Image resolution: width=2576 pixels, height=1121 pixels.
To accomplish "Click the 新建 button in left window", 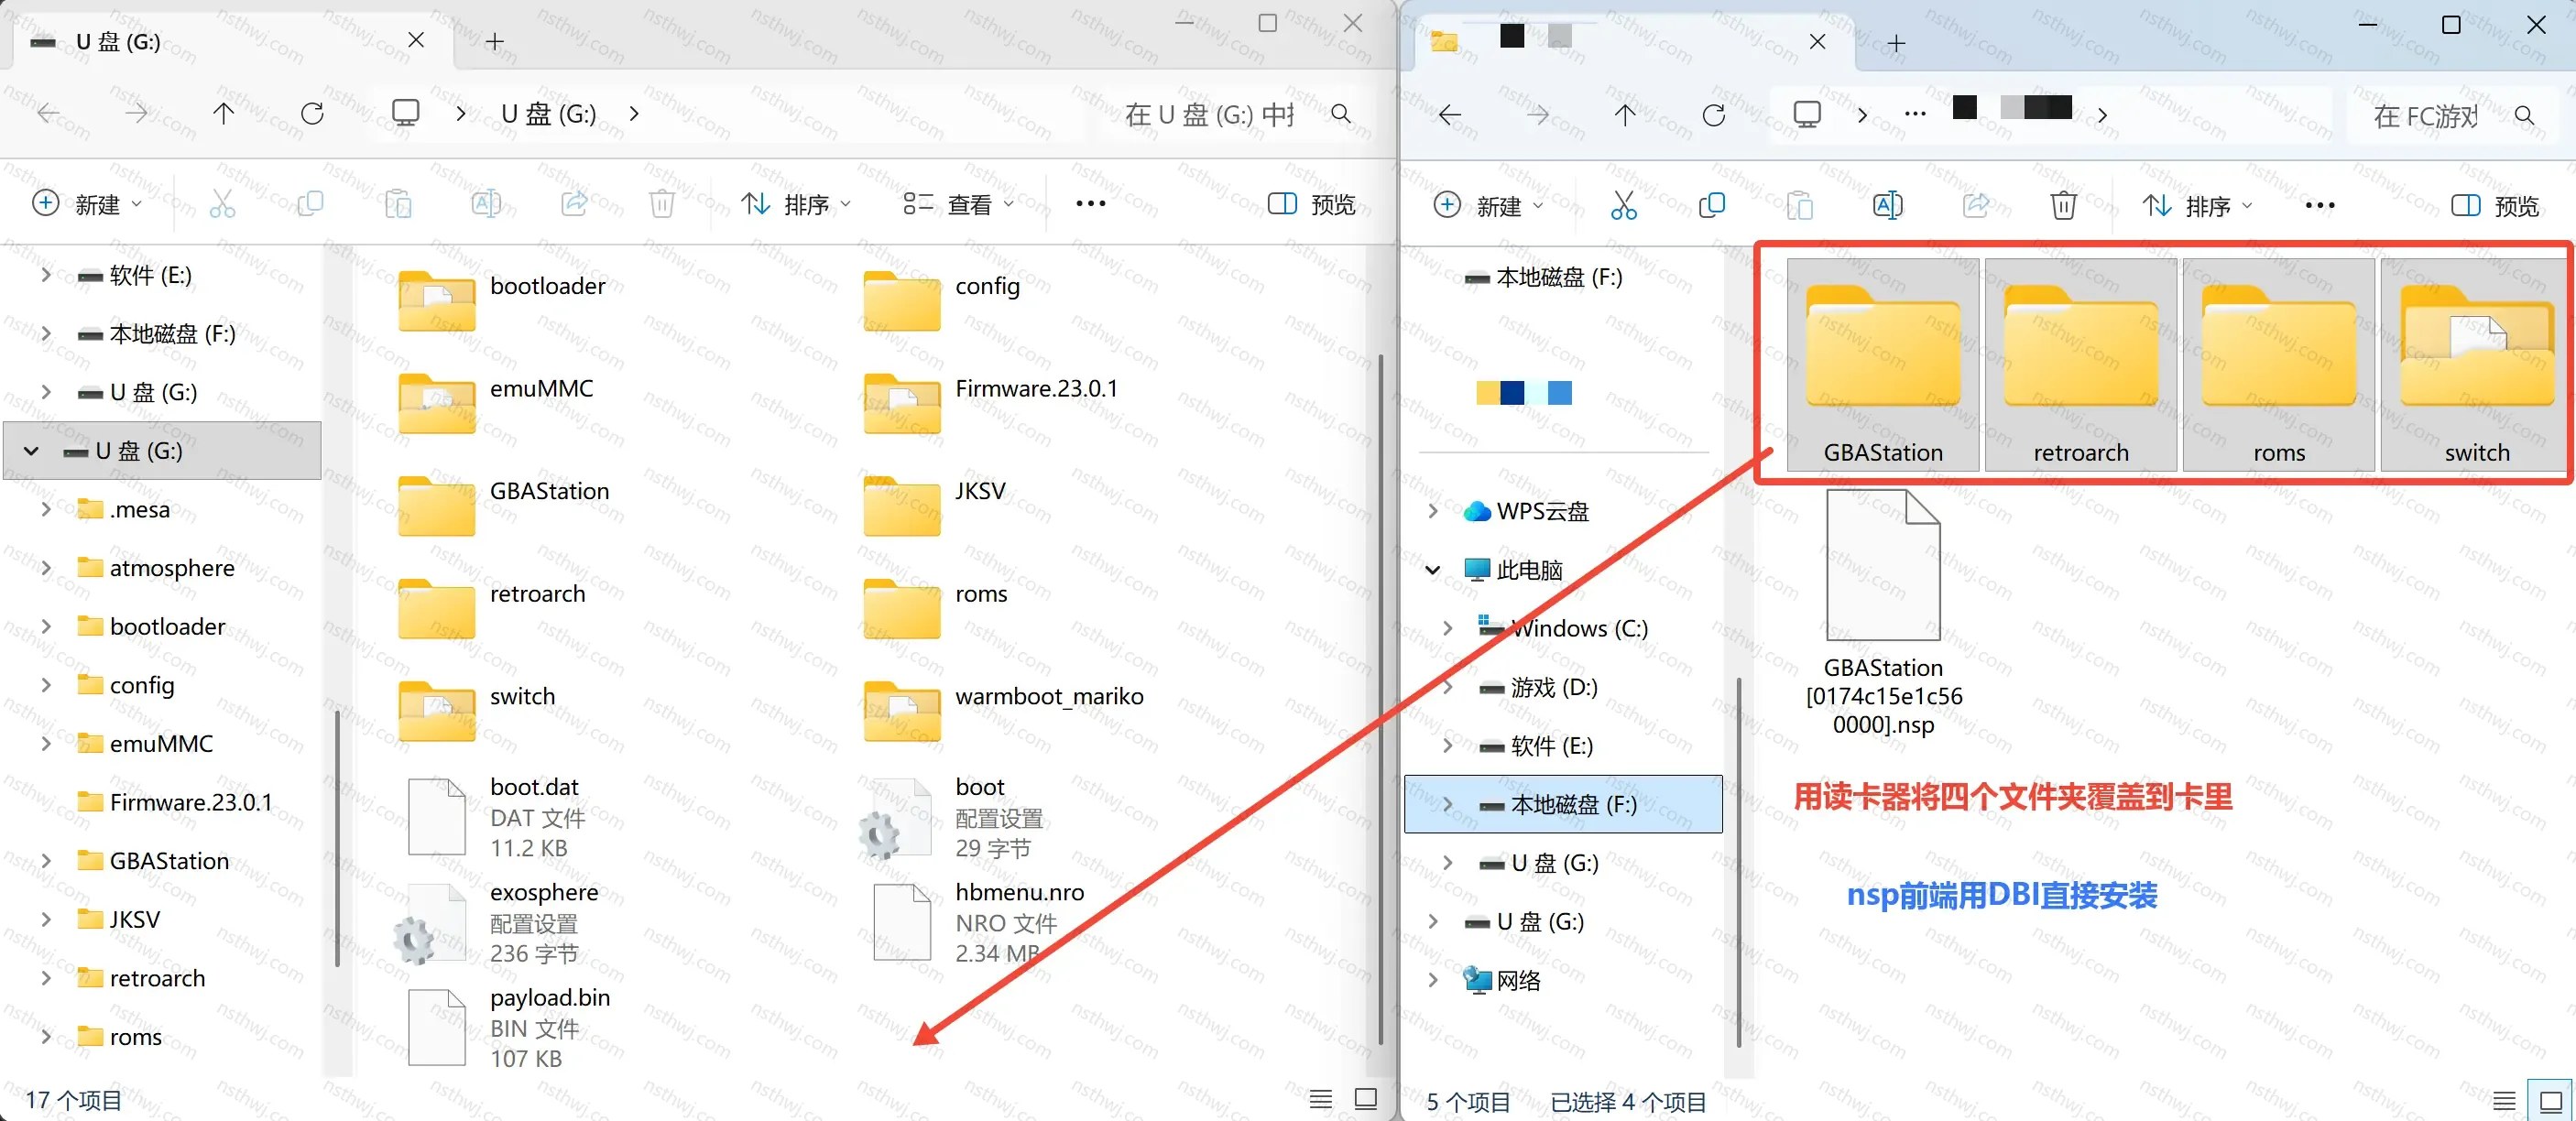I will click(87, 204).
